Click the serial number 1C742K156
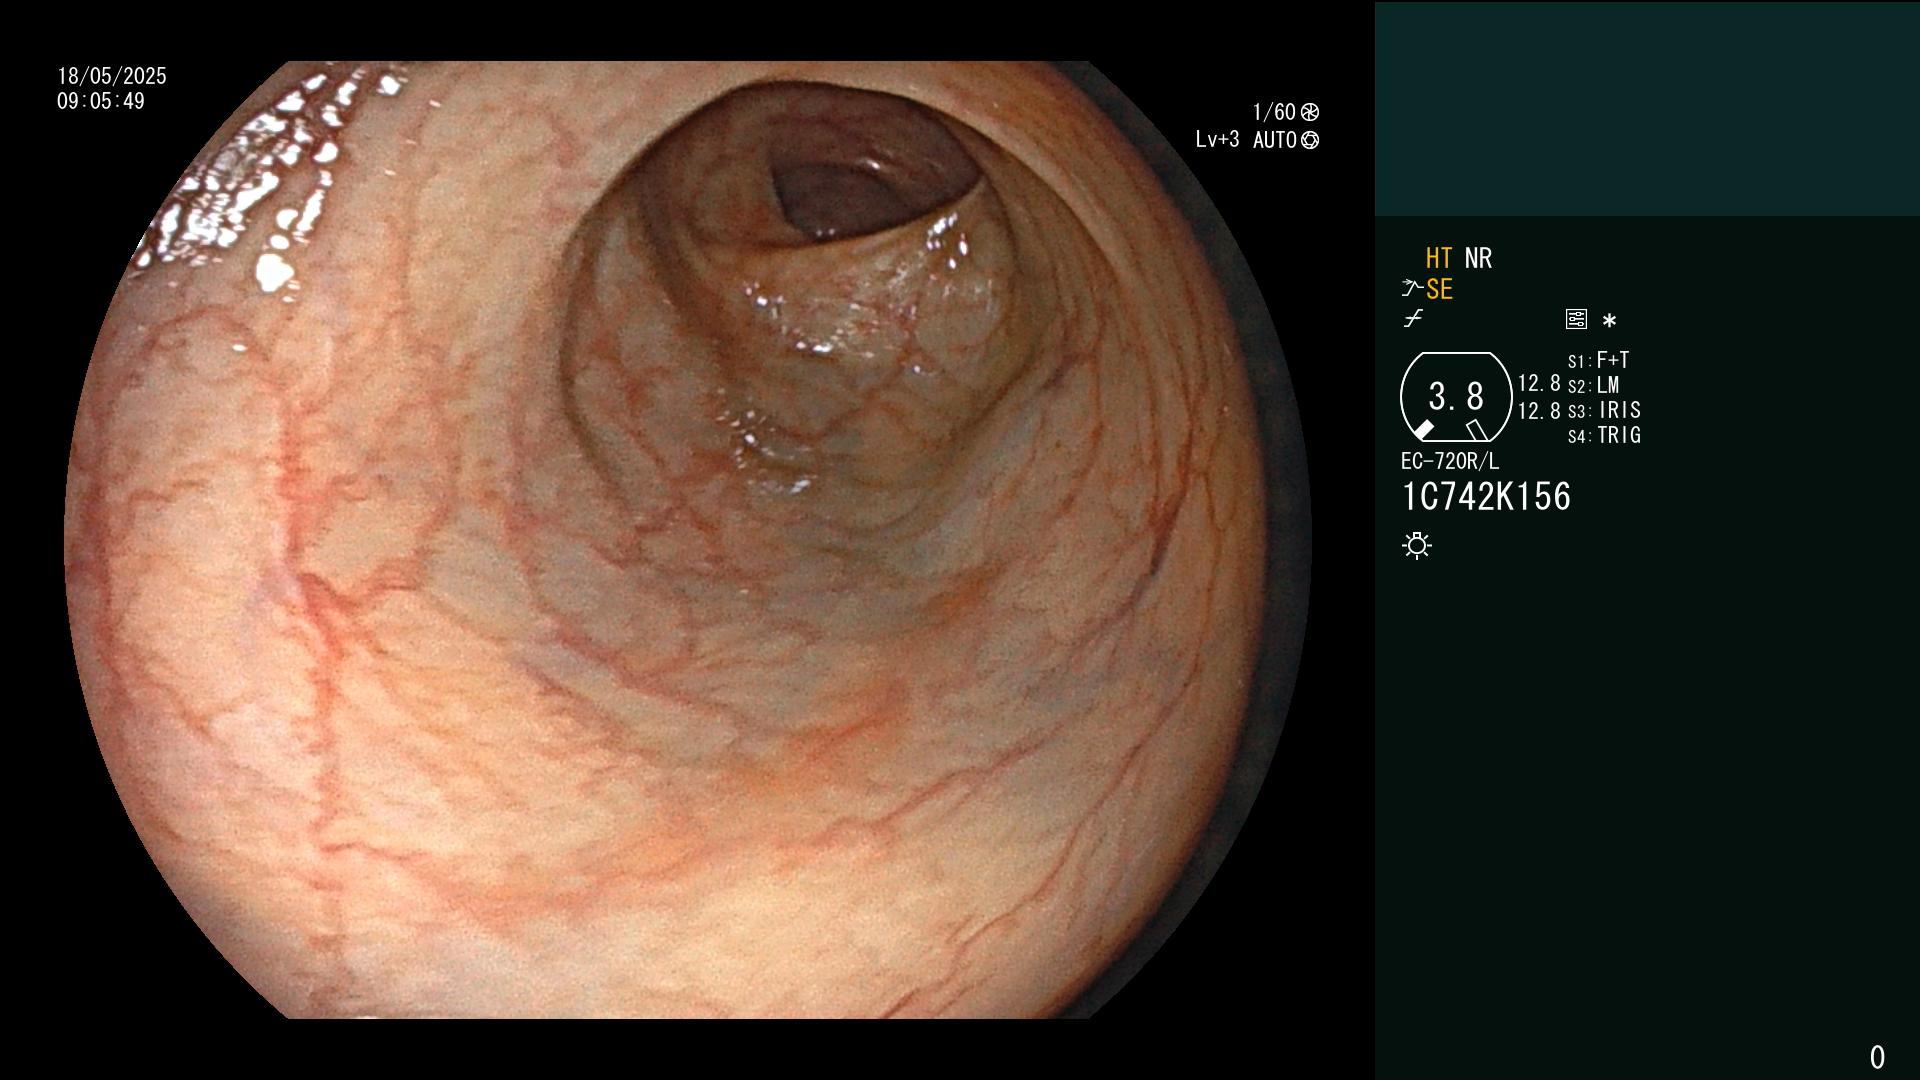The image size is (1920, 1080). pos(1486,497)
